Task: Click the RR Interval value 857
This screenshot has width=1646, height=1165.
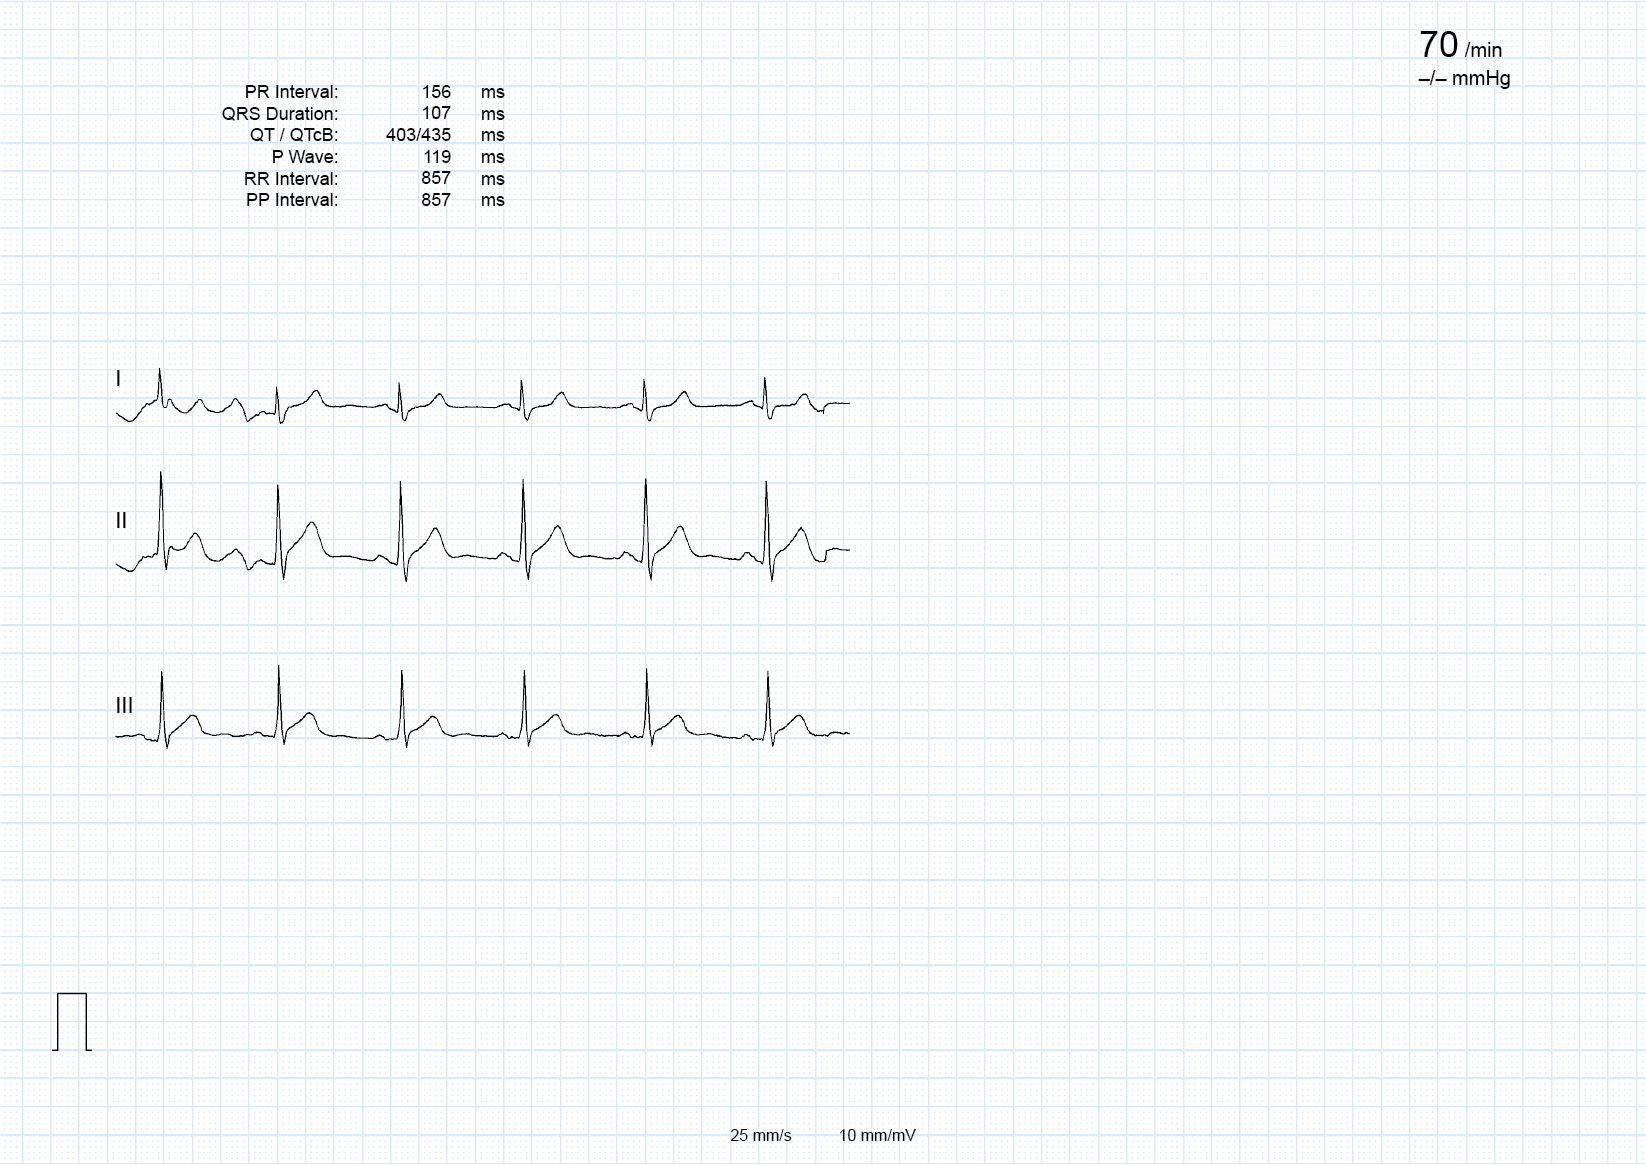Action: click(x=436, y=178)
